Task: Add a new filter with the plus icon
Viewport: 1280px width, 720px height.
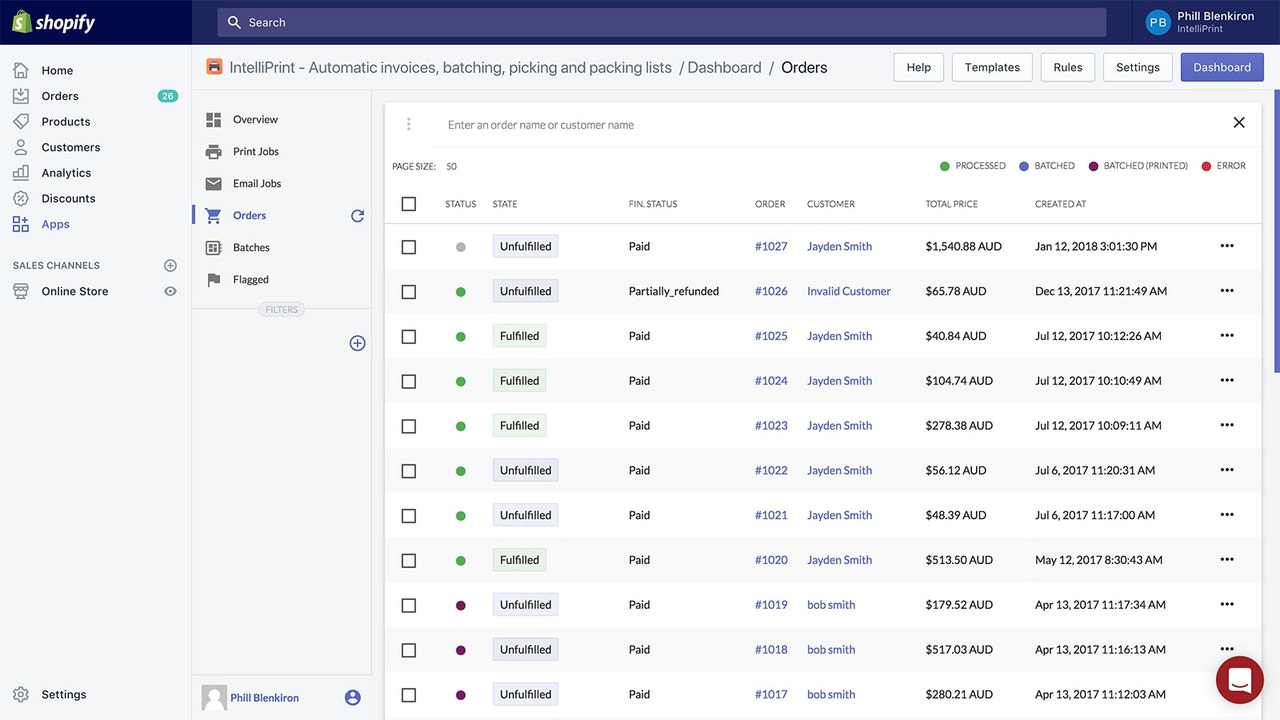Action: point(357,342)
